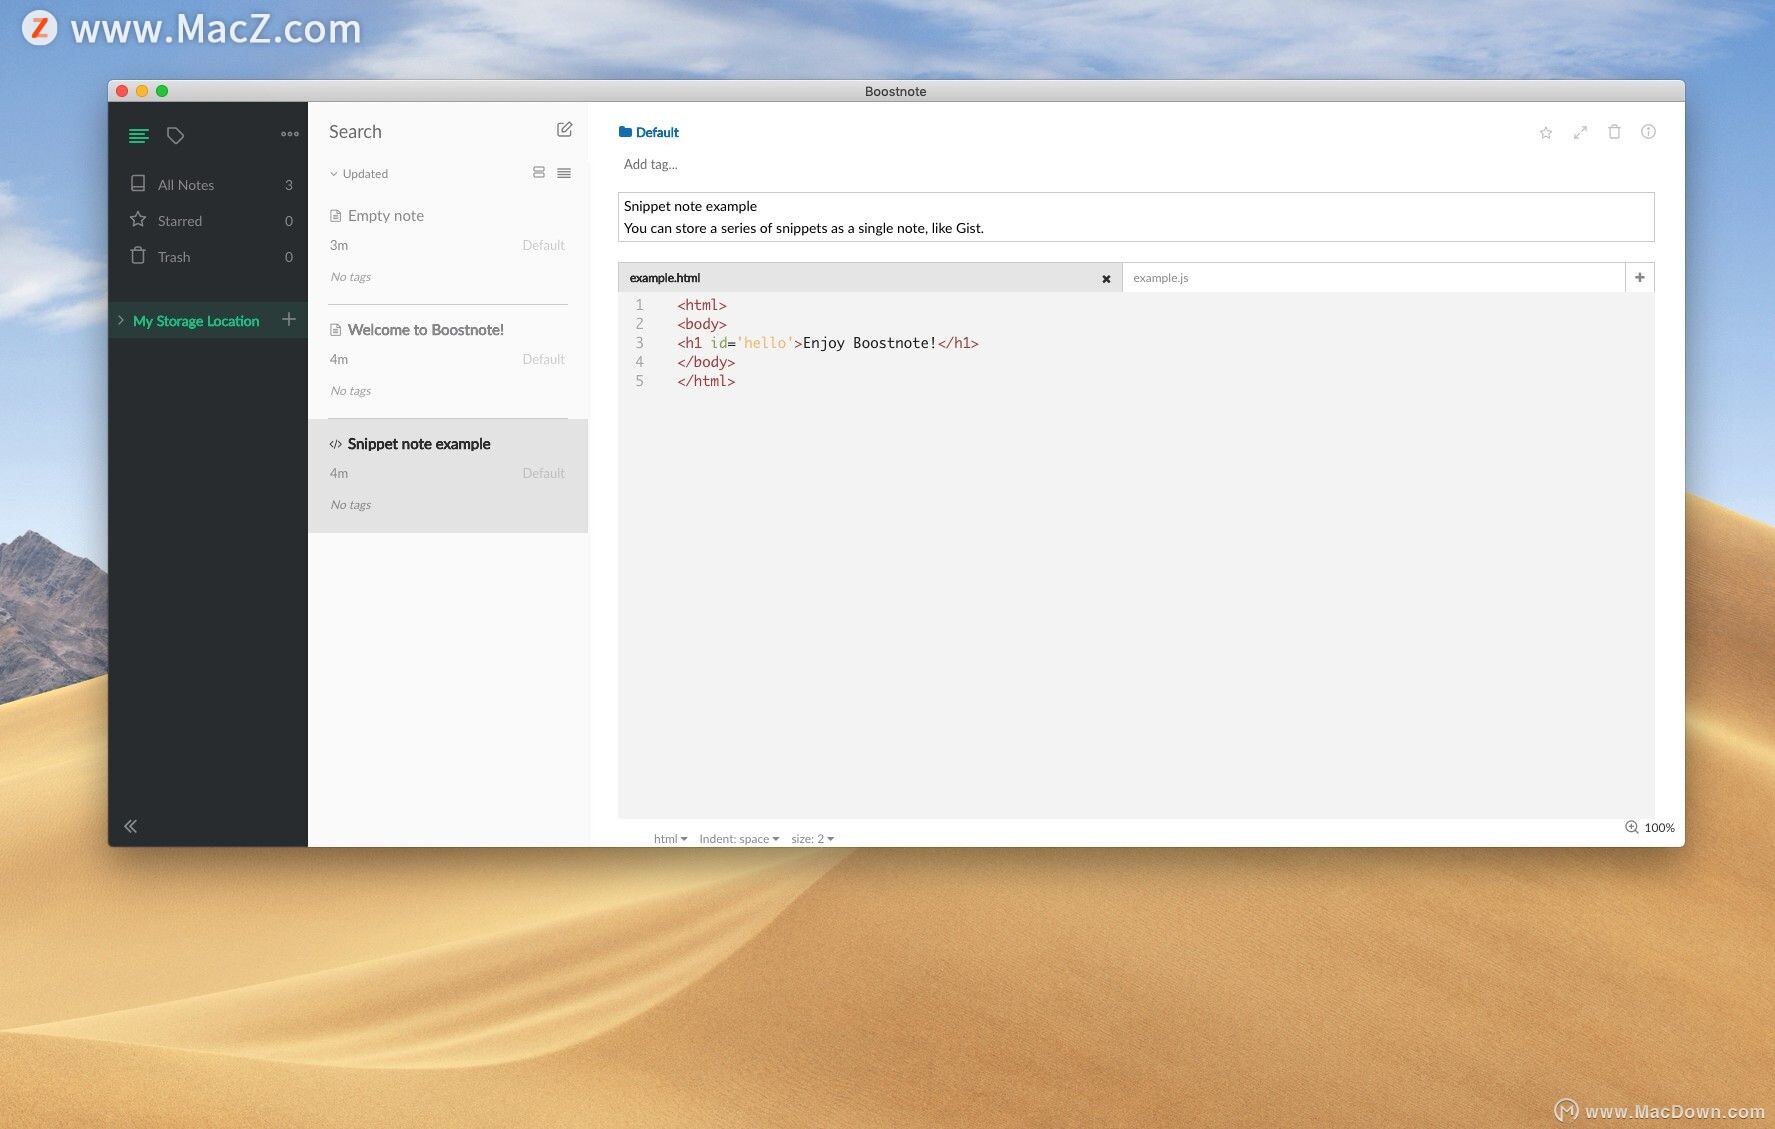Add a new snippet tab with plus
Image resolution: width=1775 pixels, height=1129 pixels.
click(x=1640, y=277)
